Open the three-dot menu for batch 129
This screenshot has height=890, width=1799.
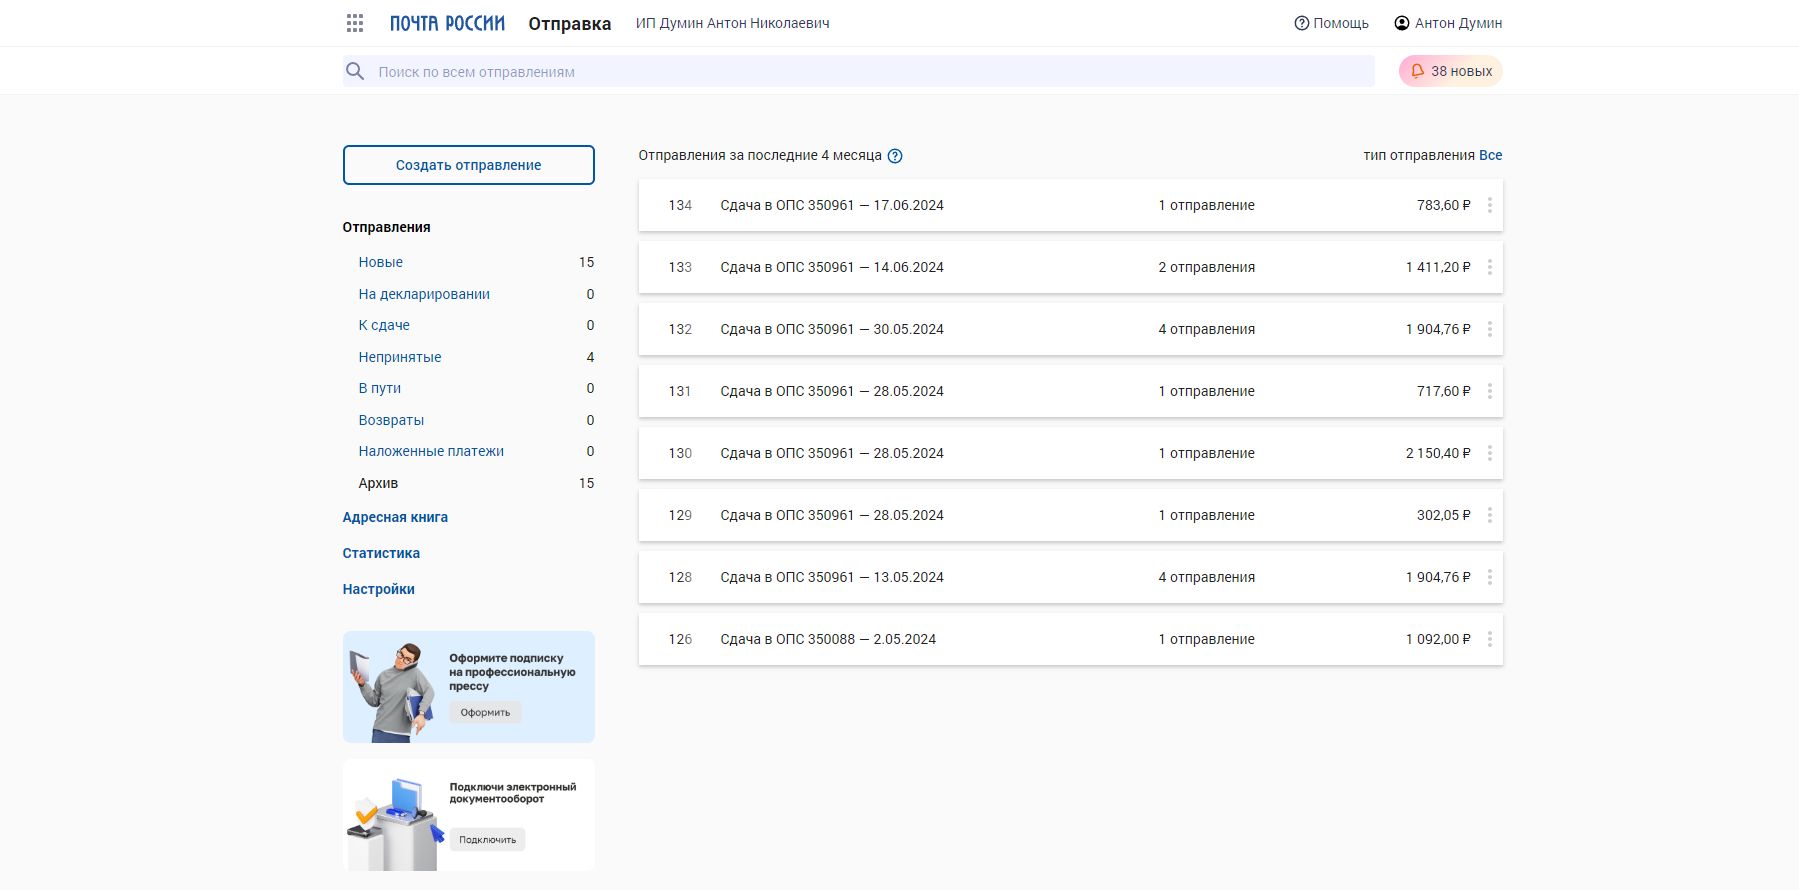1489,515
